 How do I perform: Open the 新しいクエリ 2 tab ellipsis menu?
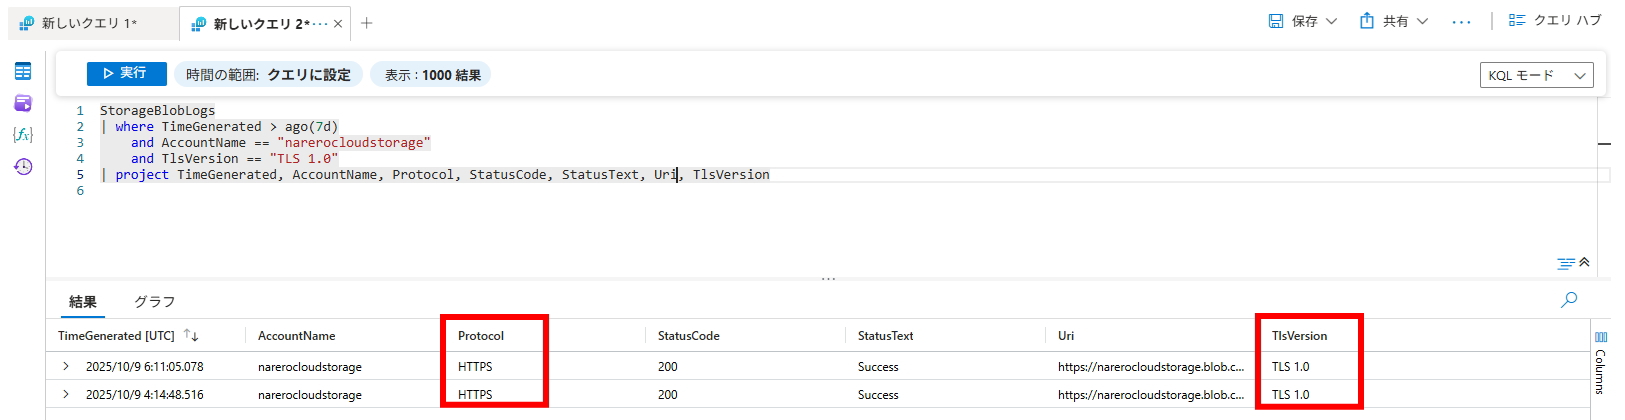320,23
